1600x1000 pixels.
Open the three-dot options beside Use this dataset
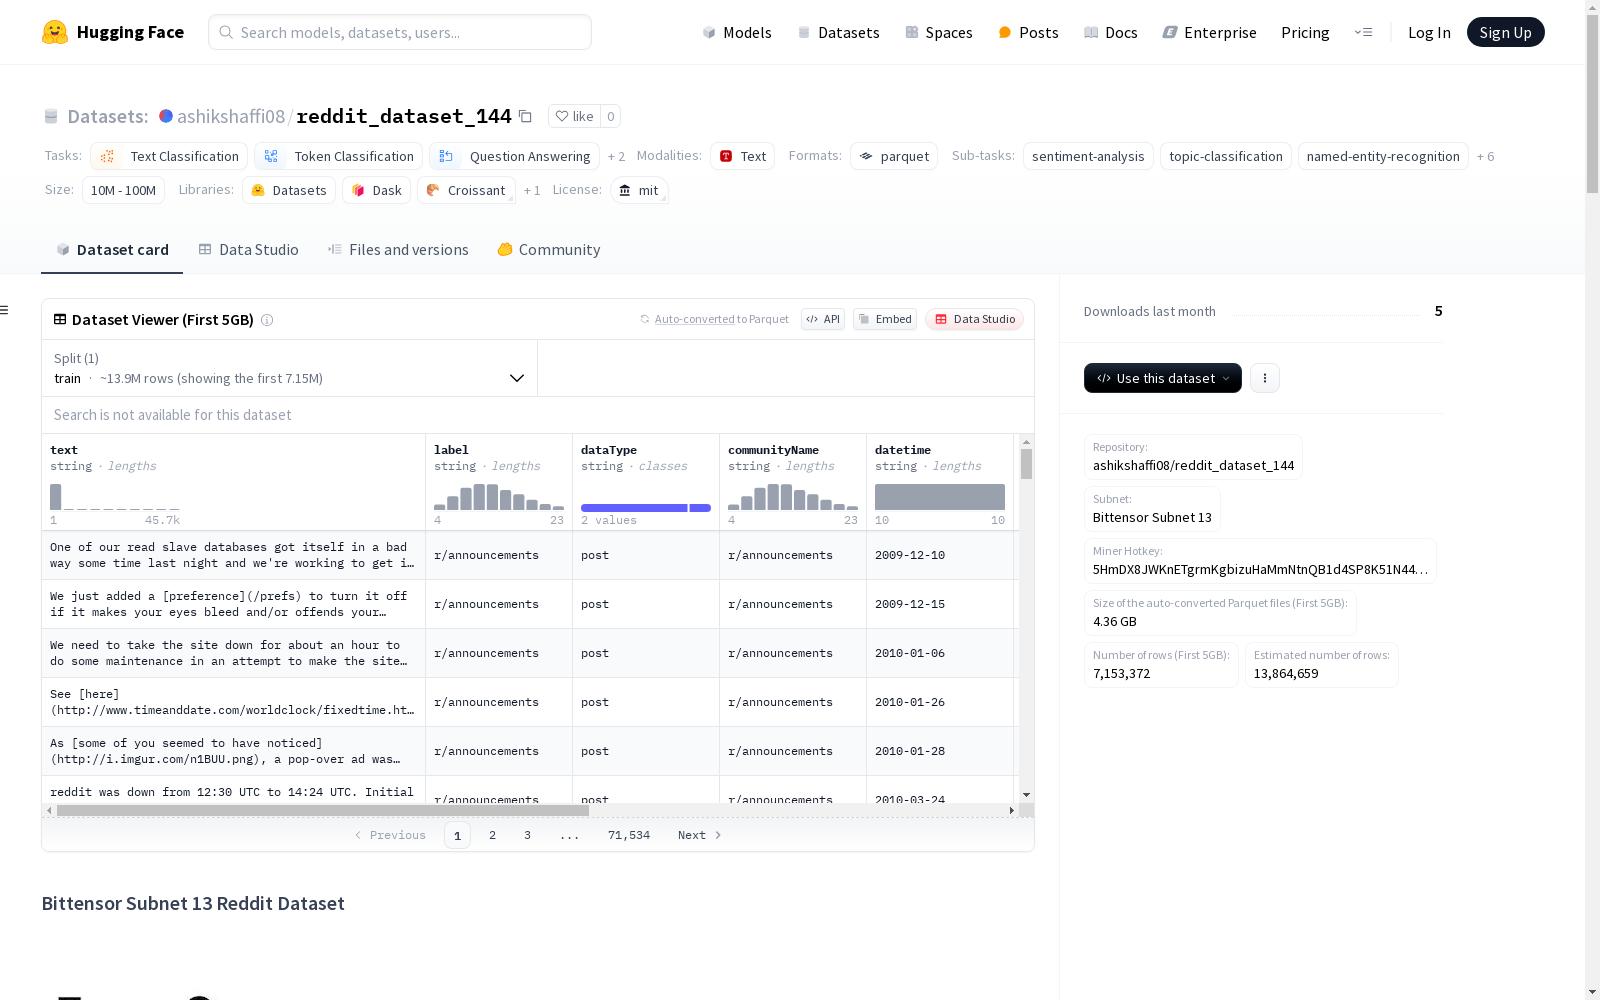tap(1265, 378)
